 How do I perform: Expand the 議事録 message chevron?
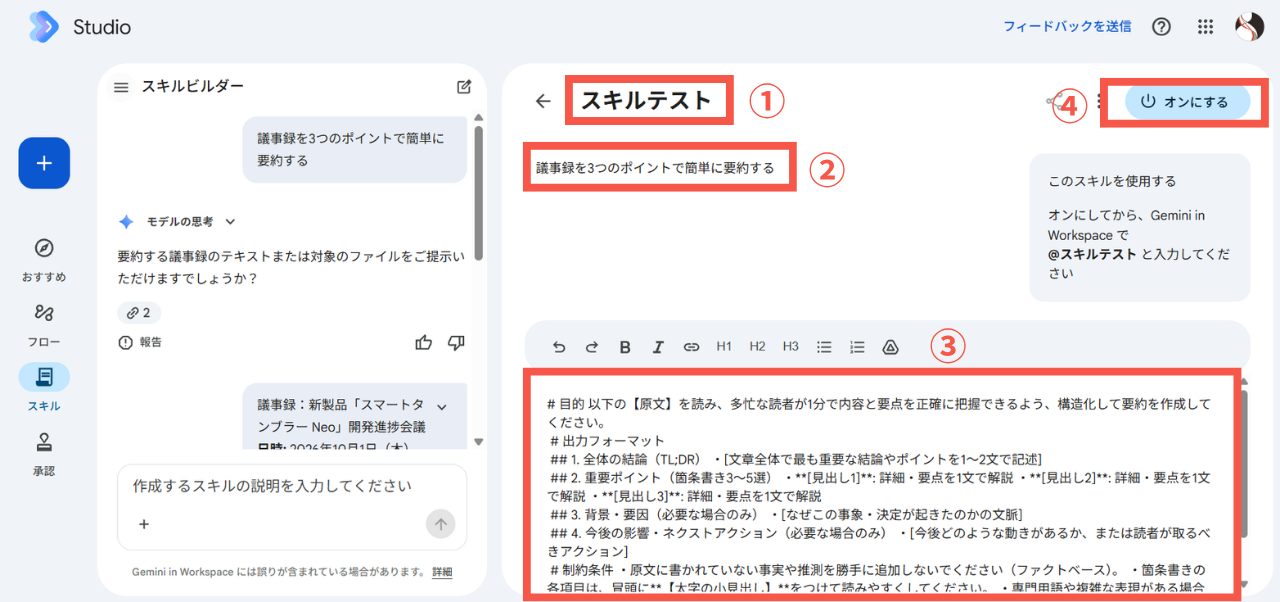441,406
